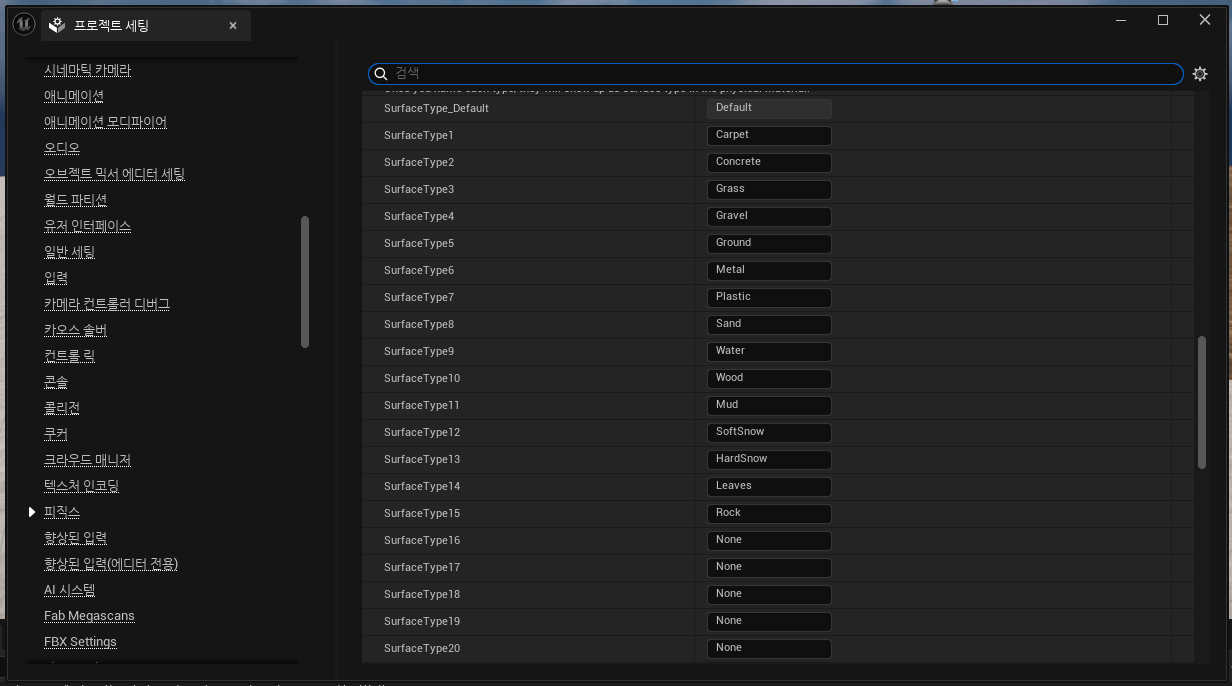
Task: Edit SurfaceType11 field containing Mud
Action: point(769,405)
